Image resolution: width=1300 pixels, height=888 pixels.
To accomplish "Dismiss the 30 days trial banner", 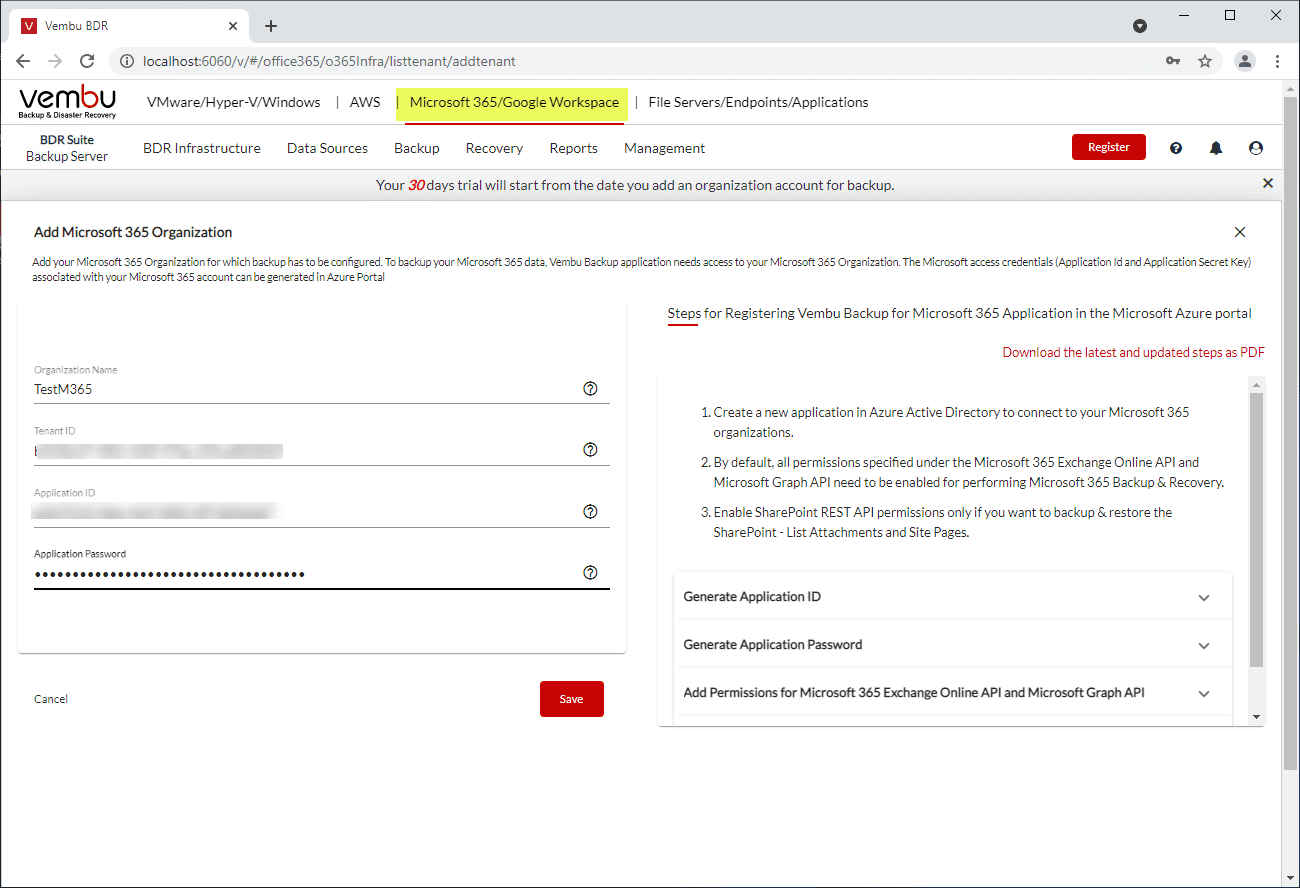I will point(1268,184).
